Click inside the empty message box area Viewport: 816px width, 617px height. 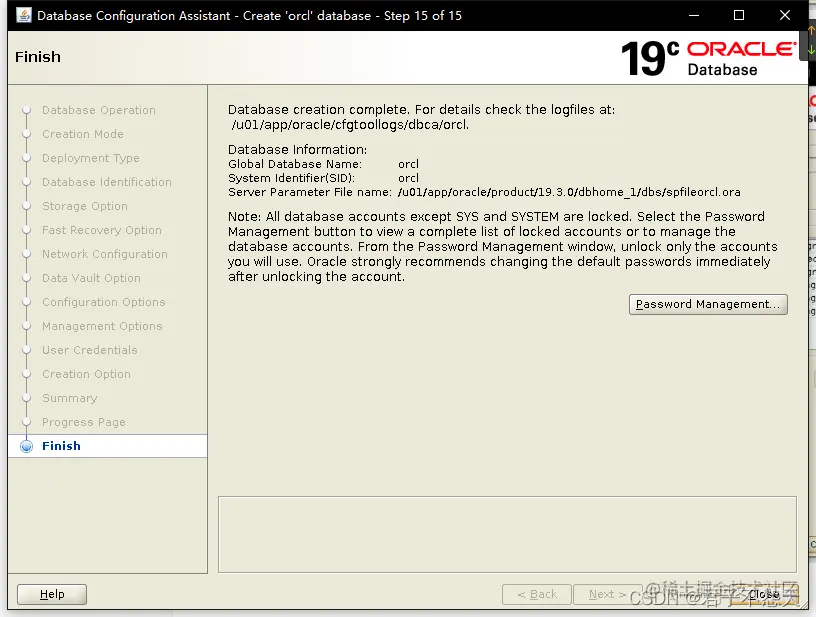point(507,534)
